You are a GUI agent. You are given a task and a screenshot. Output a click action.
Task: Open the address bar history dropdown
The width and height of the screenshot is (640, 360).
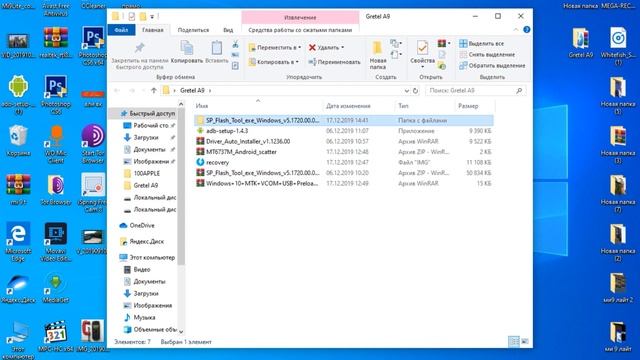tap(407, 91)
